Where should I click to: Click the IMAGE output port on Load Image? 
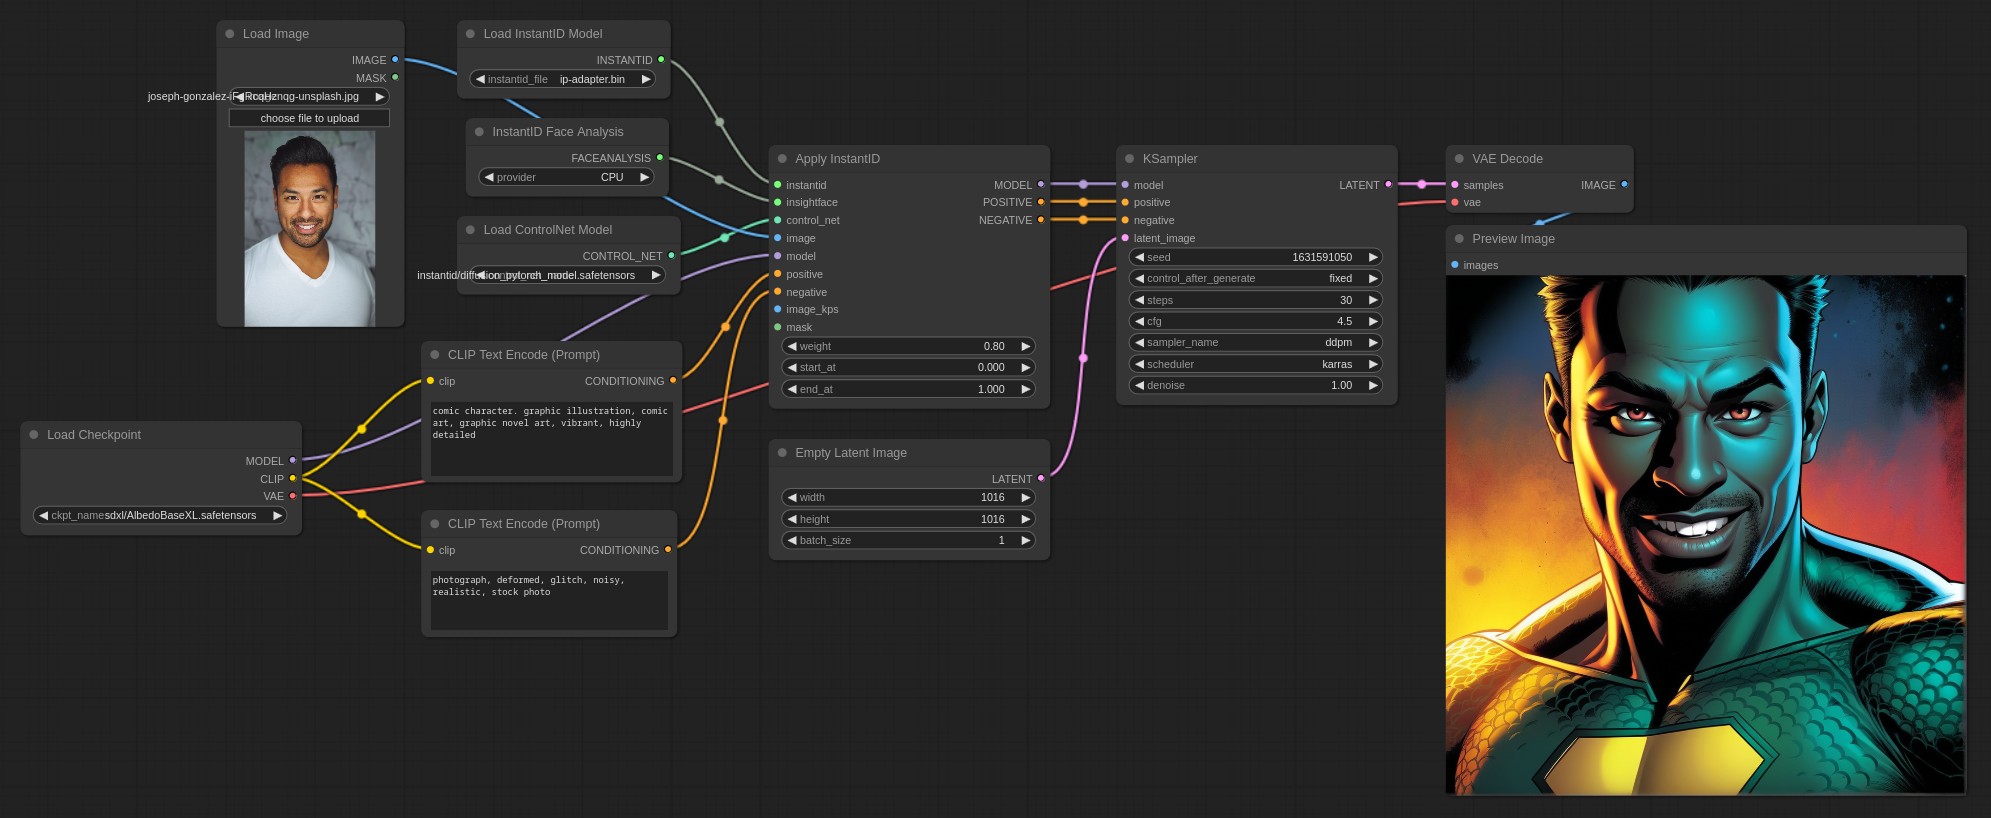(395, 60)
